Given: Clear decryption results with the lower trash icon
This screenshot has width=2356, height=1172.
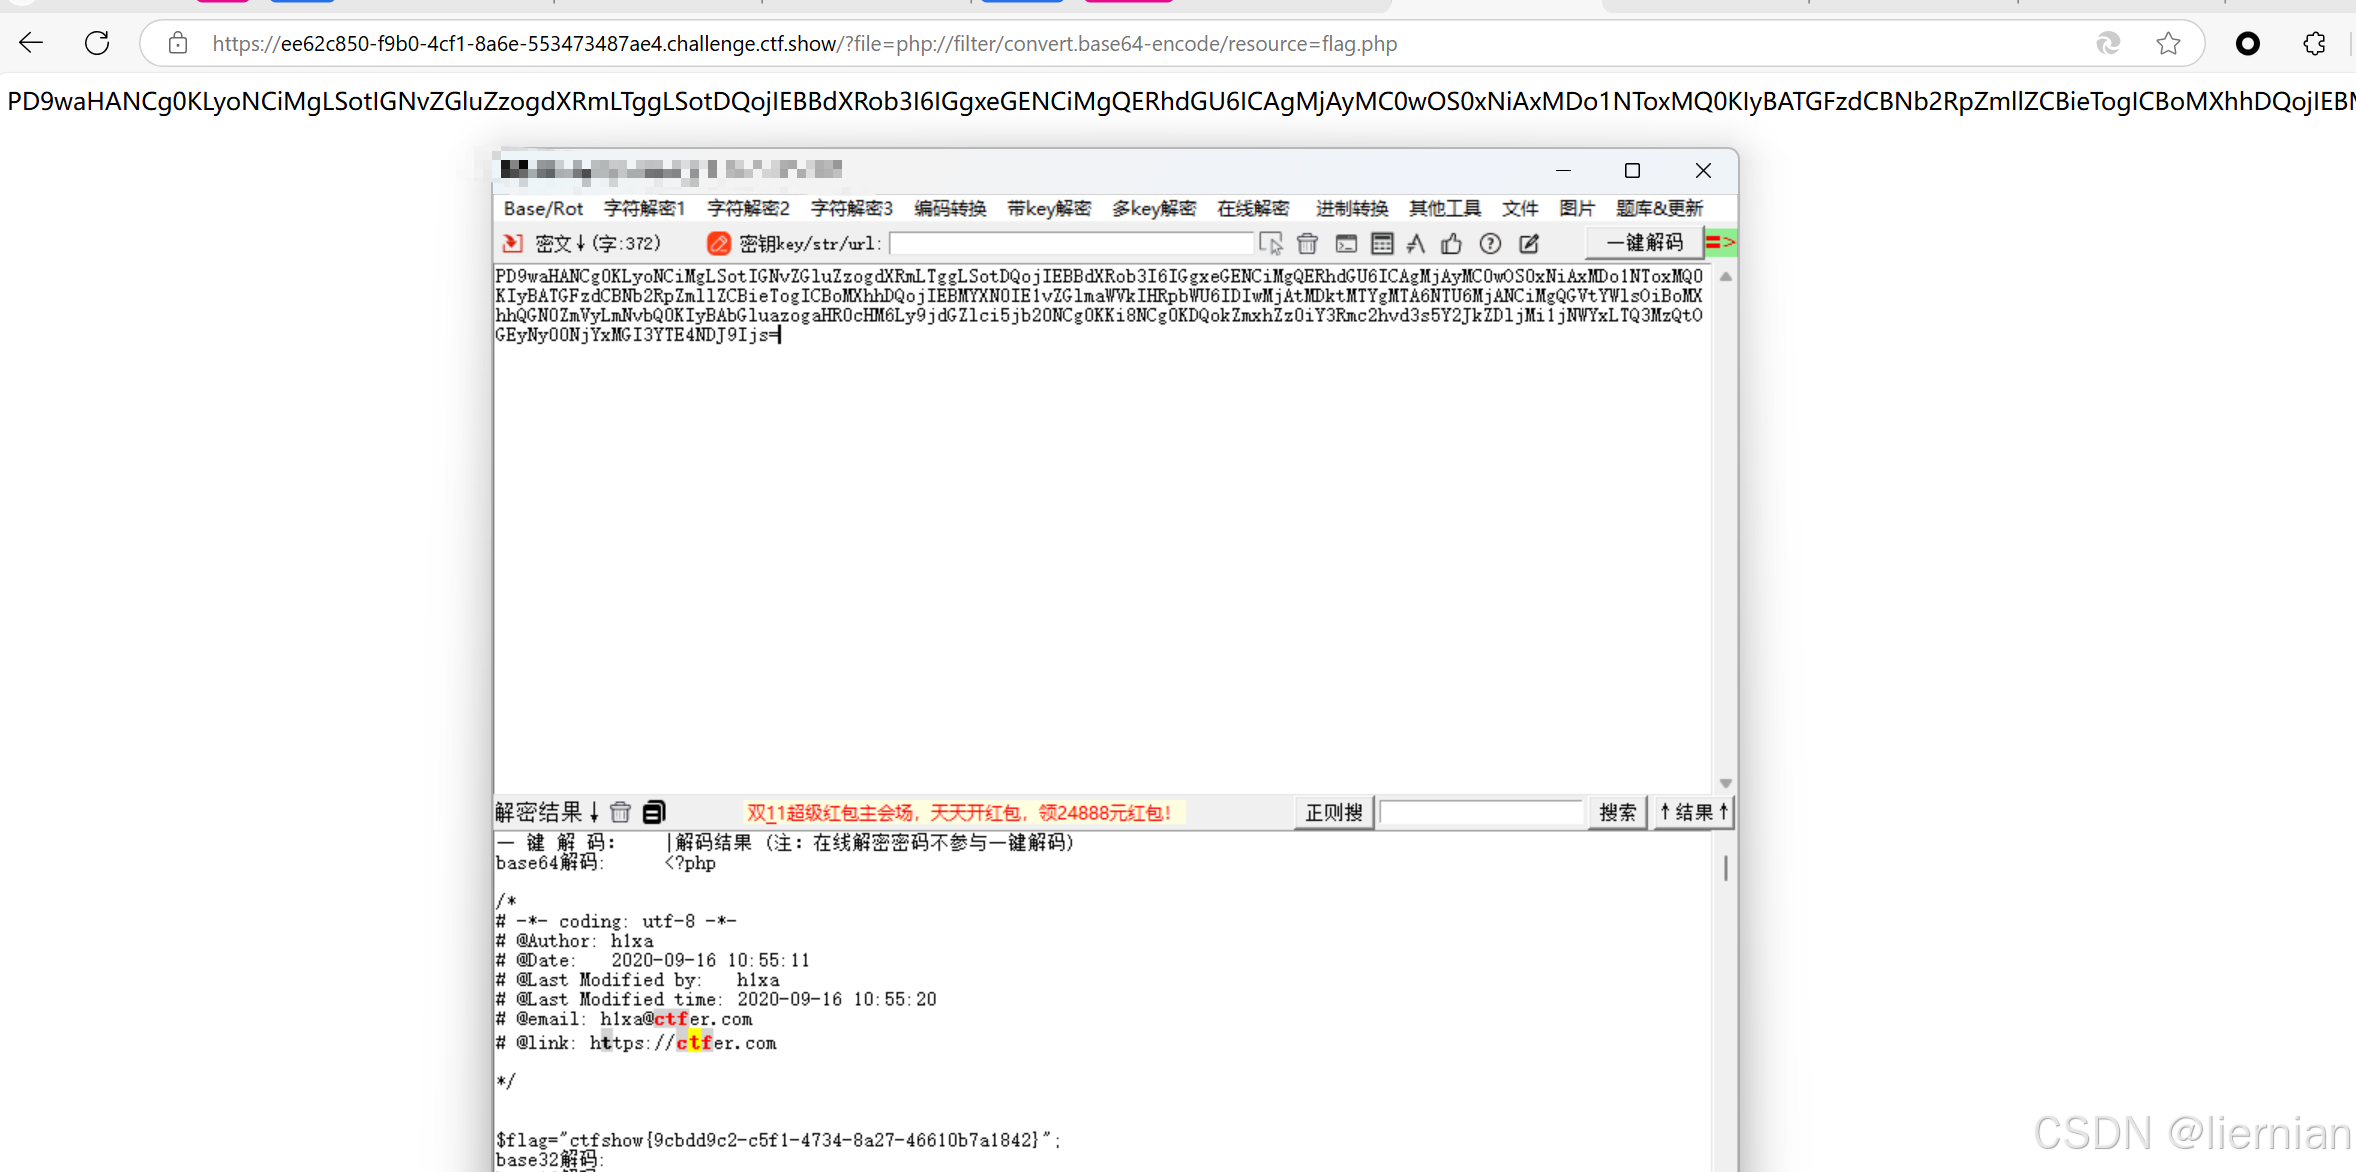Looking at the screenshot, I should [x=620, y=812].
